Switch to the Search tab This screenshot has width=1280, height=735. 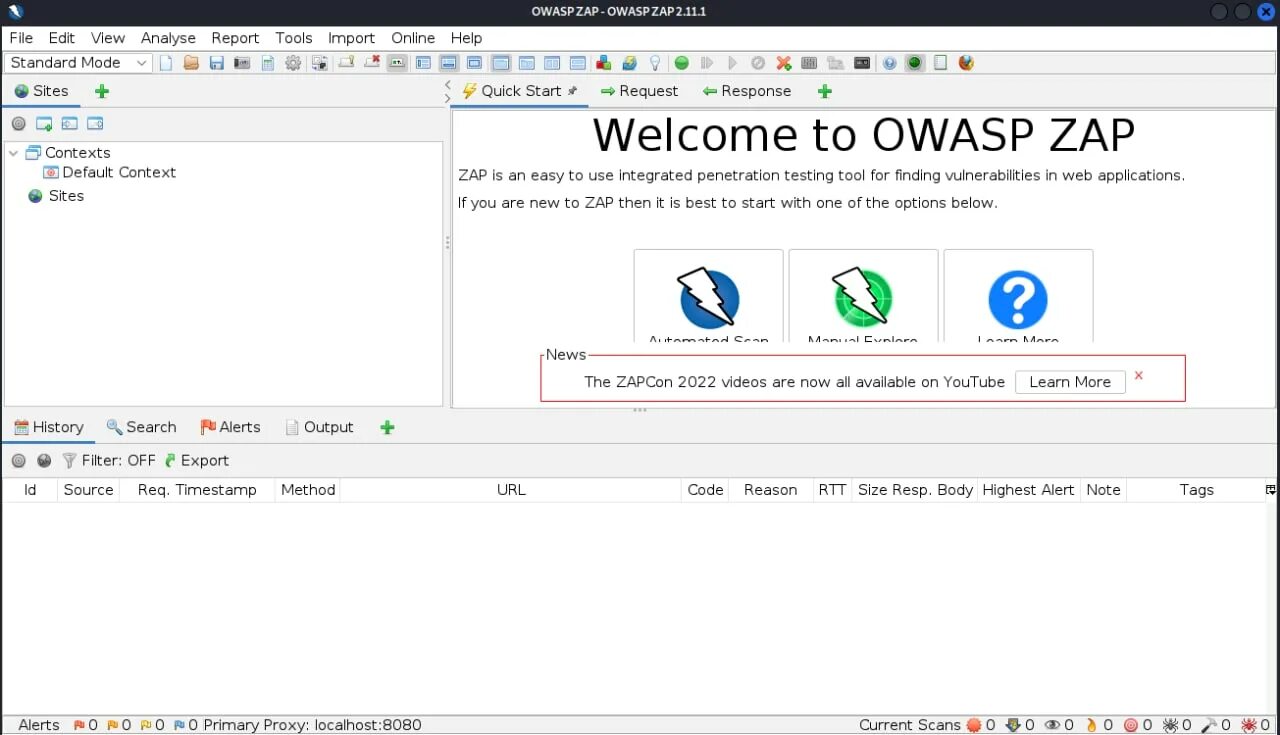coord(141,427)
